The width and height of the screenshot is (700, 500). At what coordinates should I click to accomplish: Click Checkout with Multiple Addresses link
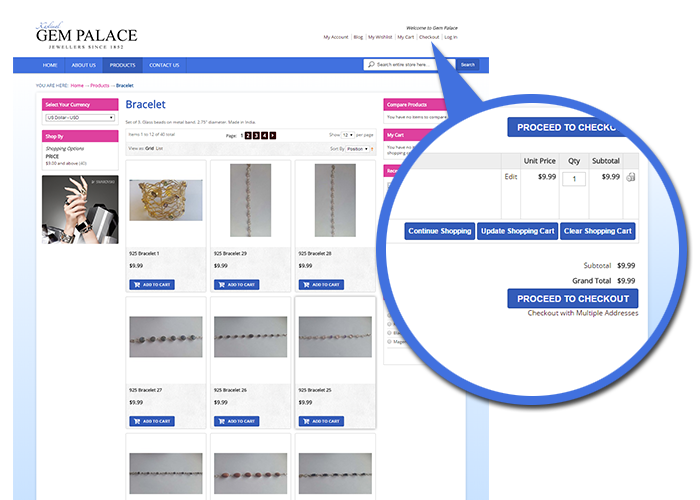point(583,313)
